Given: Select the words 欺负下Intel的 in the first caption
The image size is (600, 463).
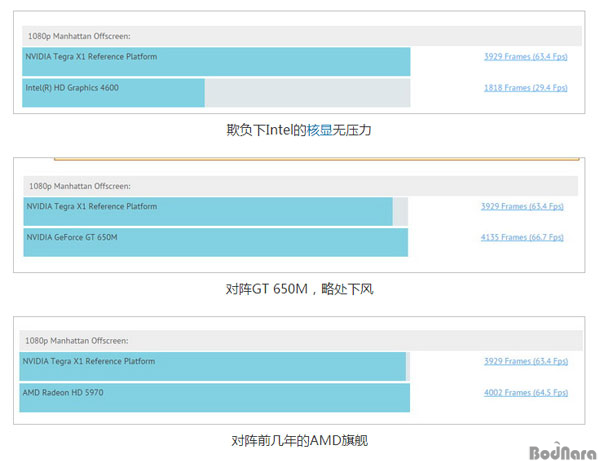Looking at the screenshot, I should click(266, 130).
